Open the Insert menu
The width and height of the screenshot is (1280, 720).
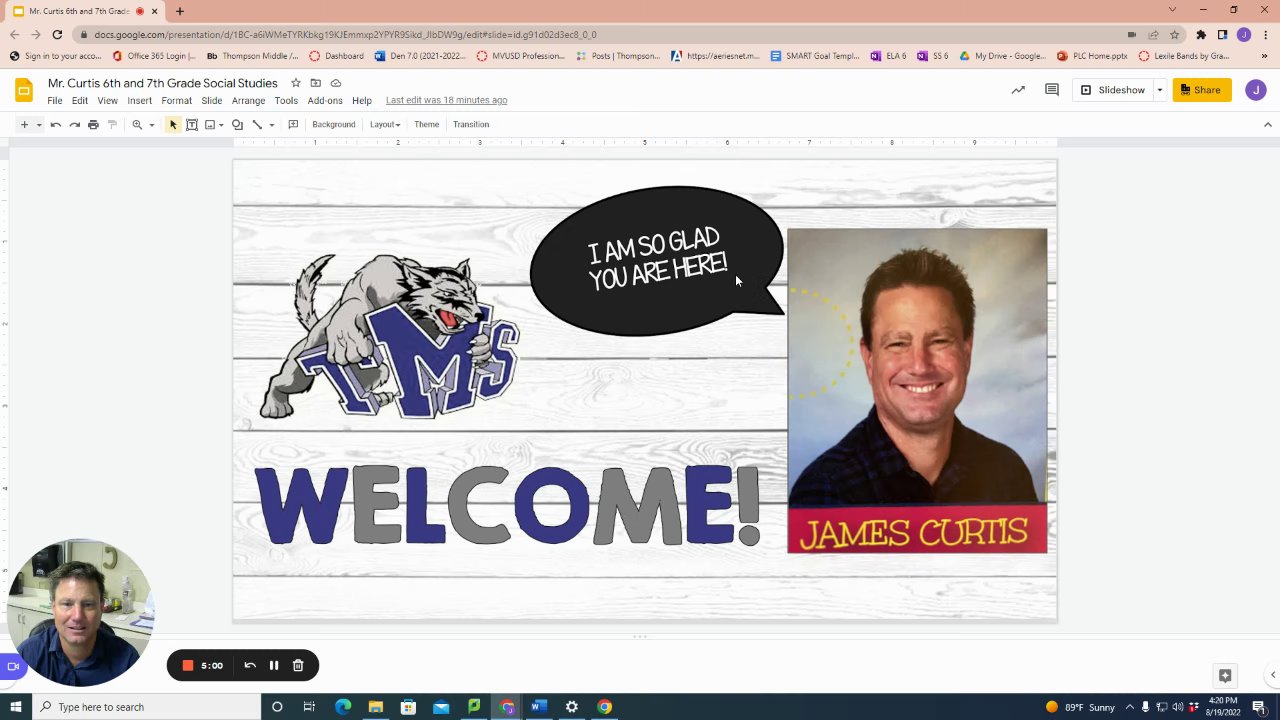coord(140,101)
